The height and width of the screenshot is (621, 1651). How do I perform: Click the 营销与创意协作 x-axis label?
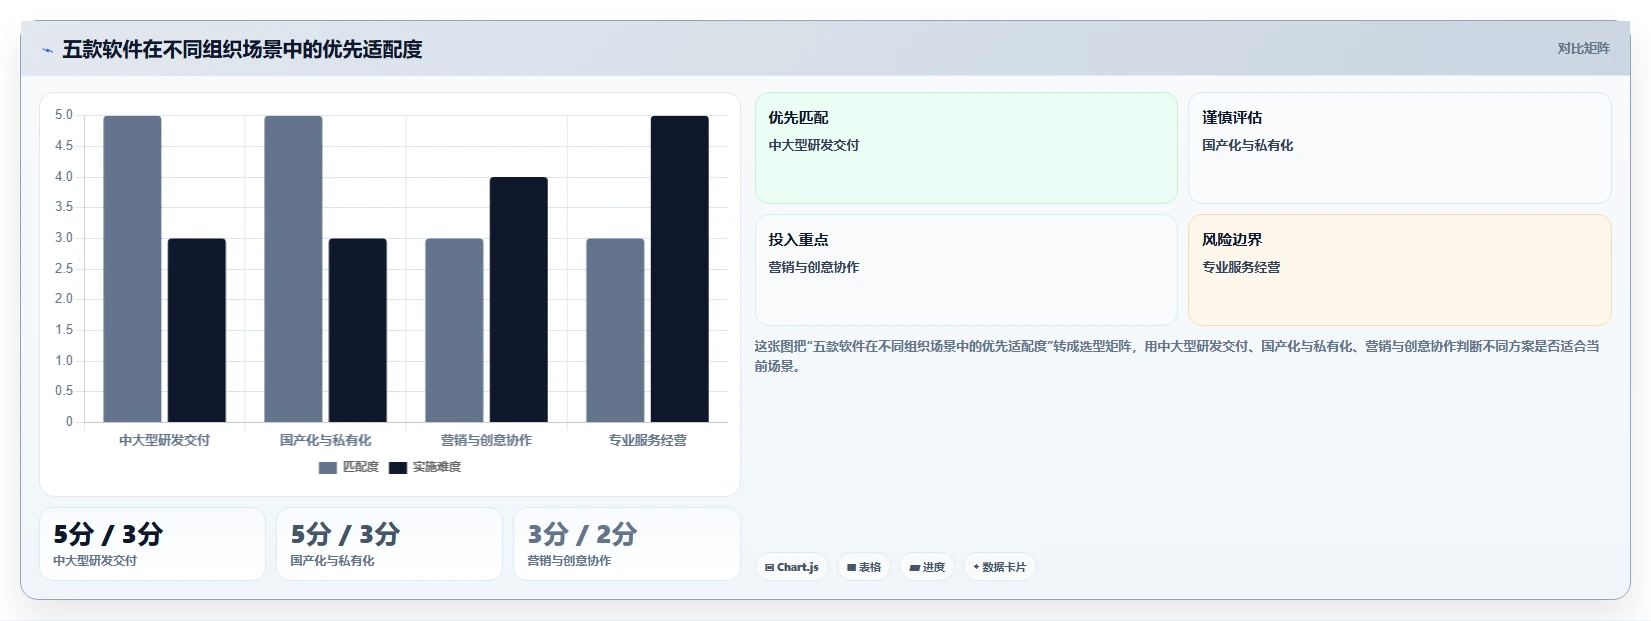tap(487, 440)
